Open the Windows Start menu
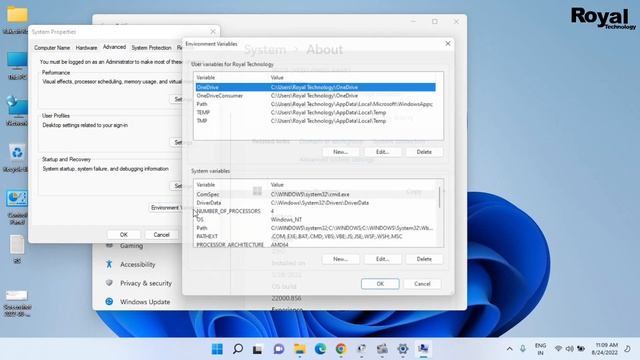This screenshot has width=640, height=360. (217, 349)
